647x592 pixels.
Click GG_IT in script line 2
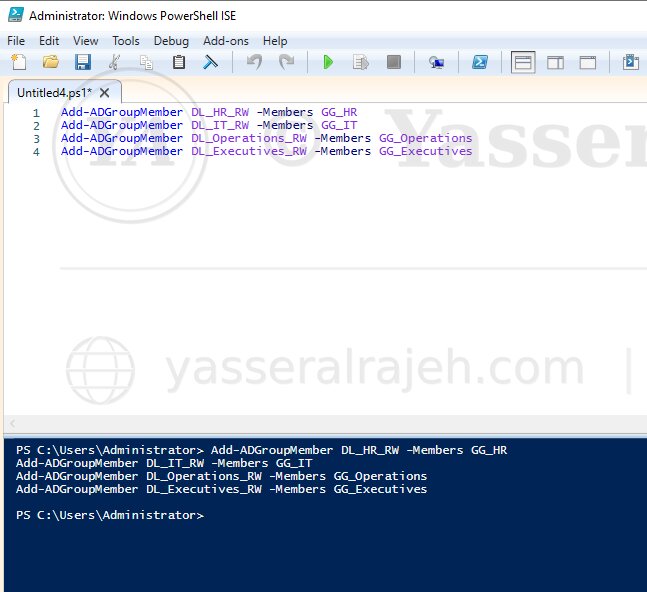point(339,125)
